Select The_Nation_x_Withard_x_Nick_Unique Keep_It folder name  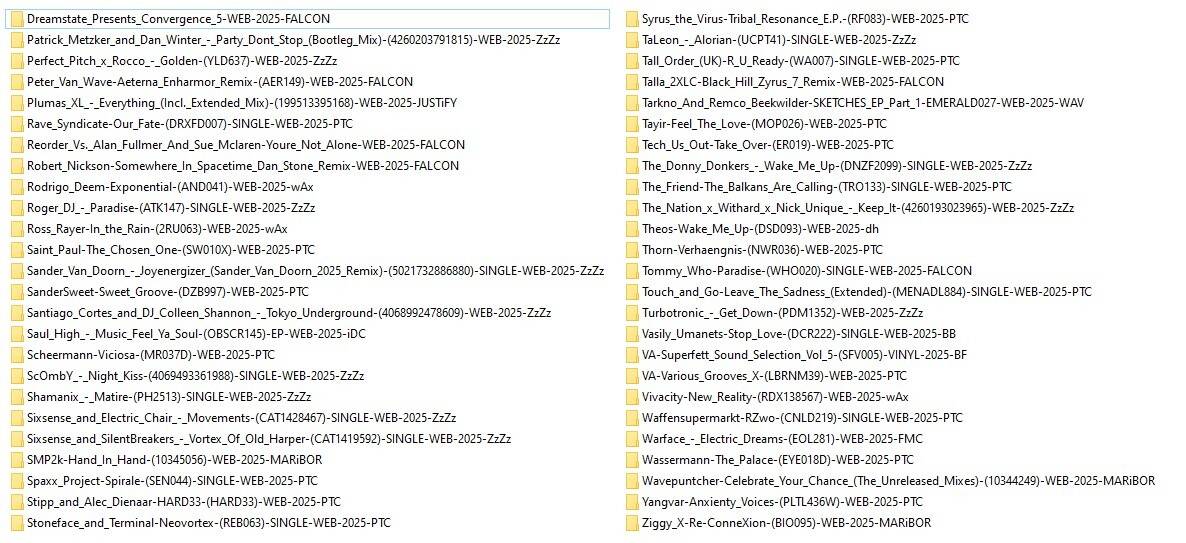coord(858,208)
